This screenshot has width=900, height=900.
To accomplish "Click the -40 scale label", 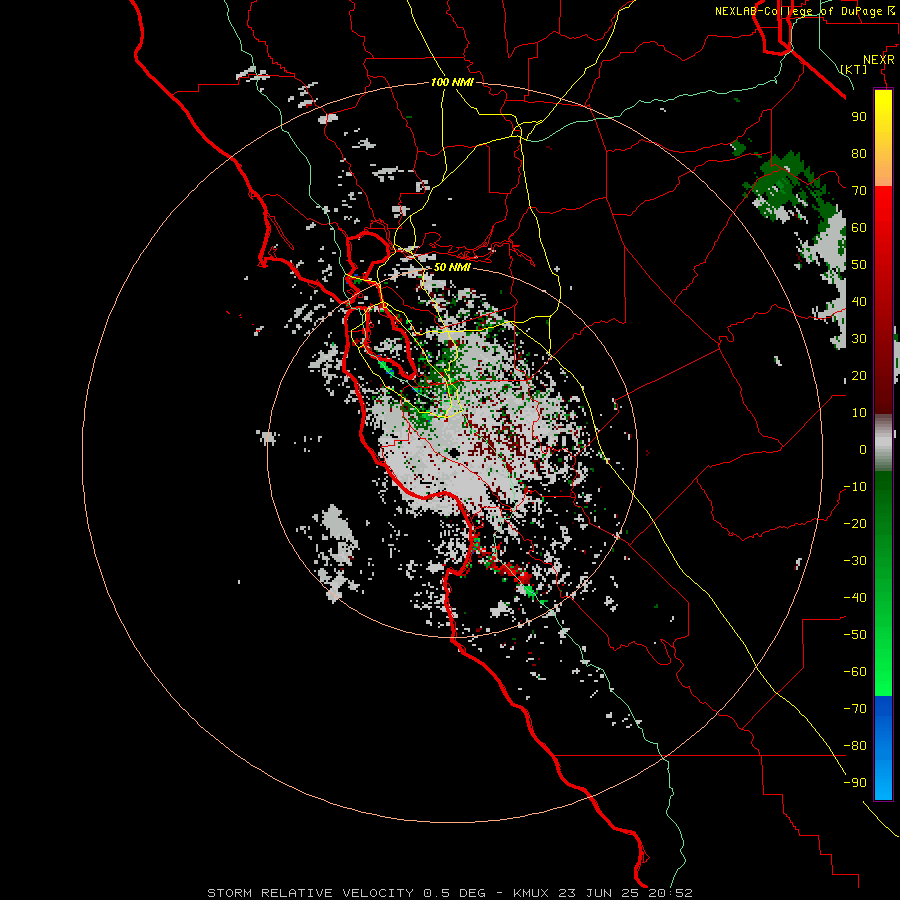I will coord(855,598).
